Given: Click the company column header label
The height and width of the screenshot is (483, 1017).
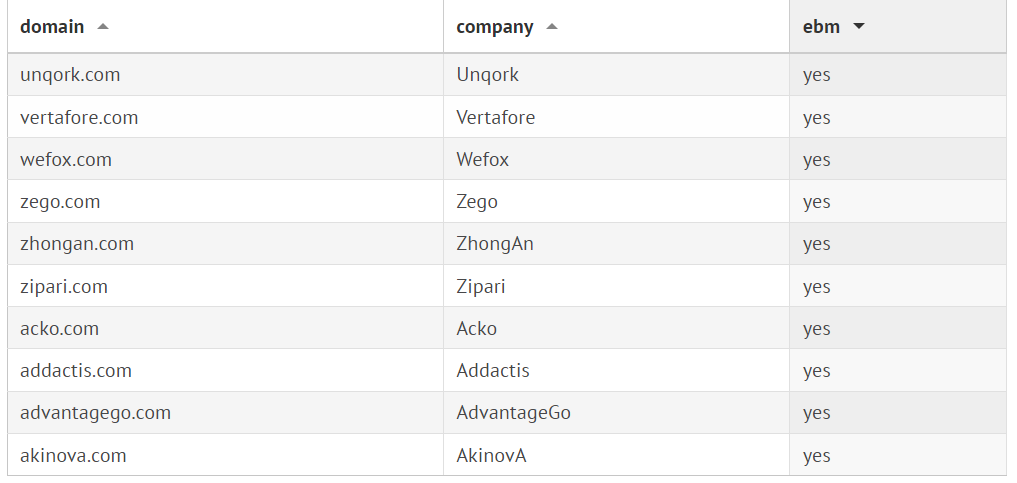Looking at the screenshot, I should (x=495, y=27).
